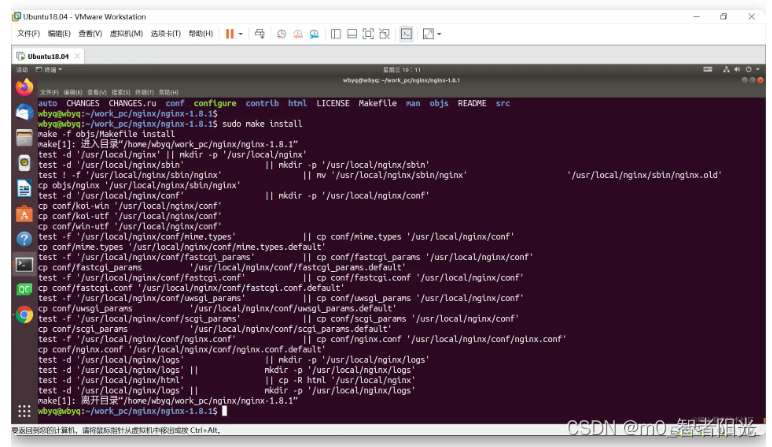Click the 'src' directory in listing
This screenshot has width=772, height=447.
coord(503,103)
